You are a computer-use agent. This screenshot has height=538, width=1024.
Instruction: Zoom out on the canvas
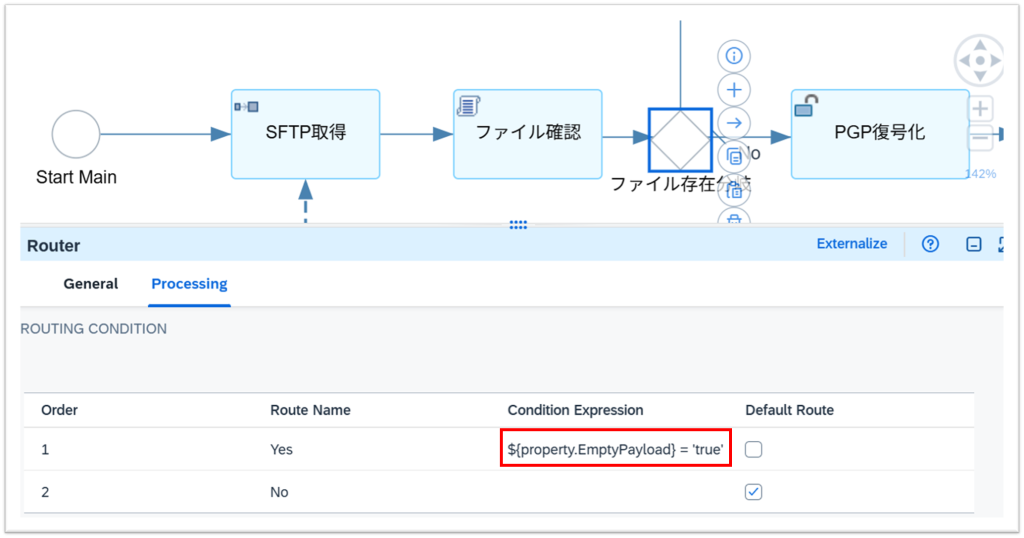[981, 138]
